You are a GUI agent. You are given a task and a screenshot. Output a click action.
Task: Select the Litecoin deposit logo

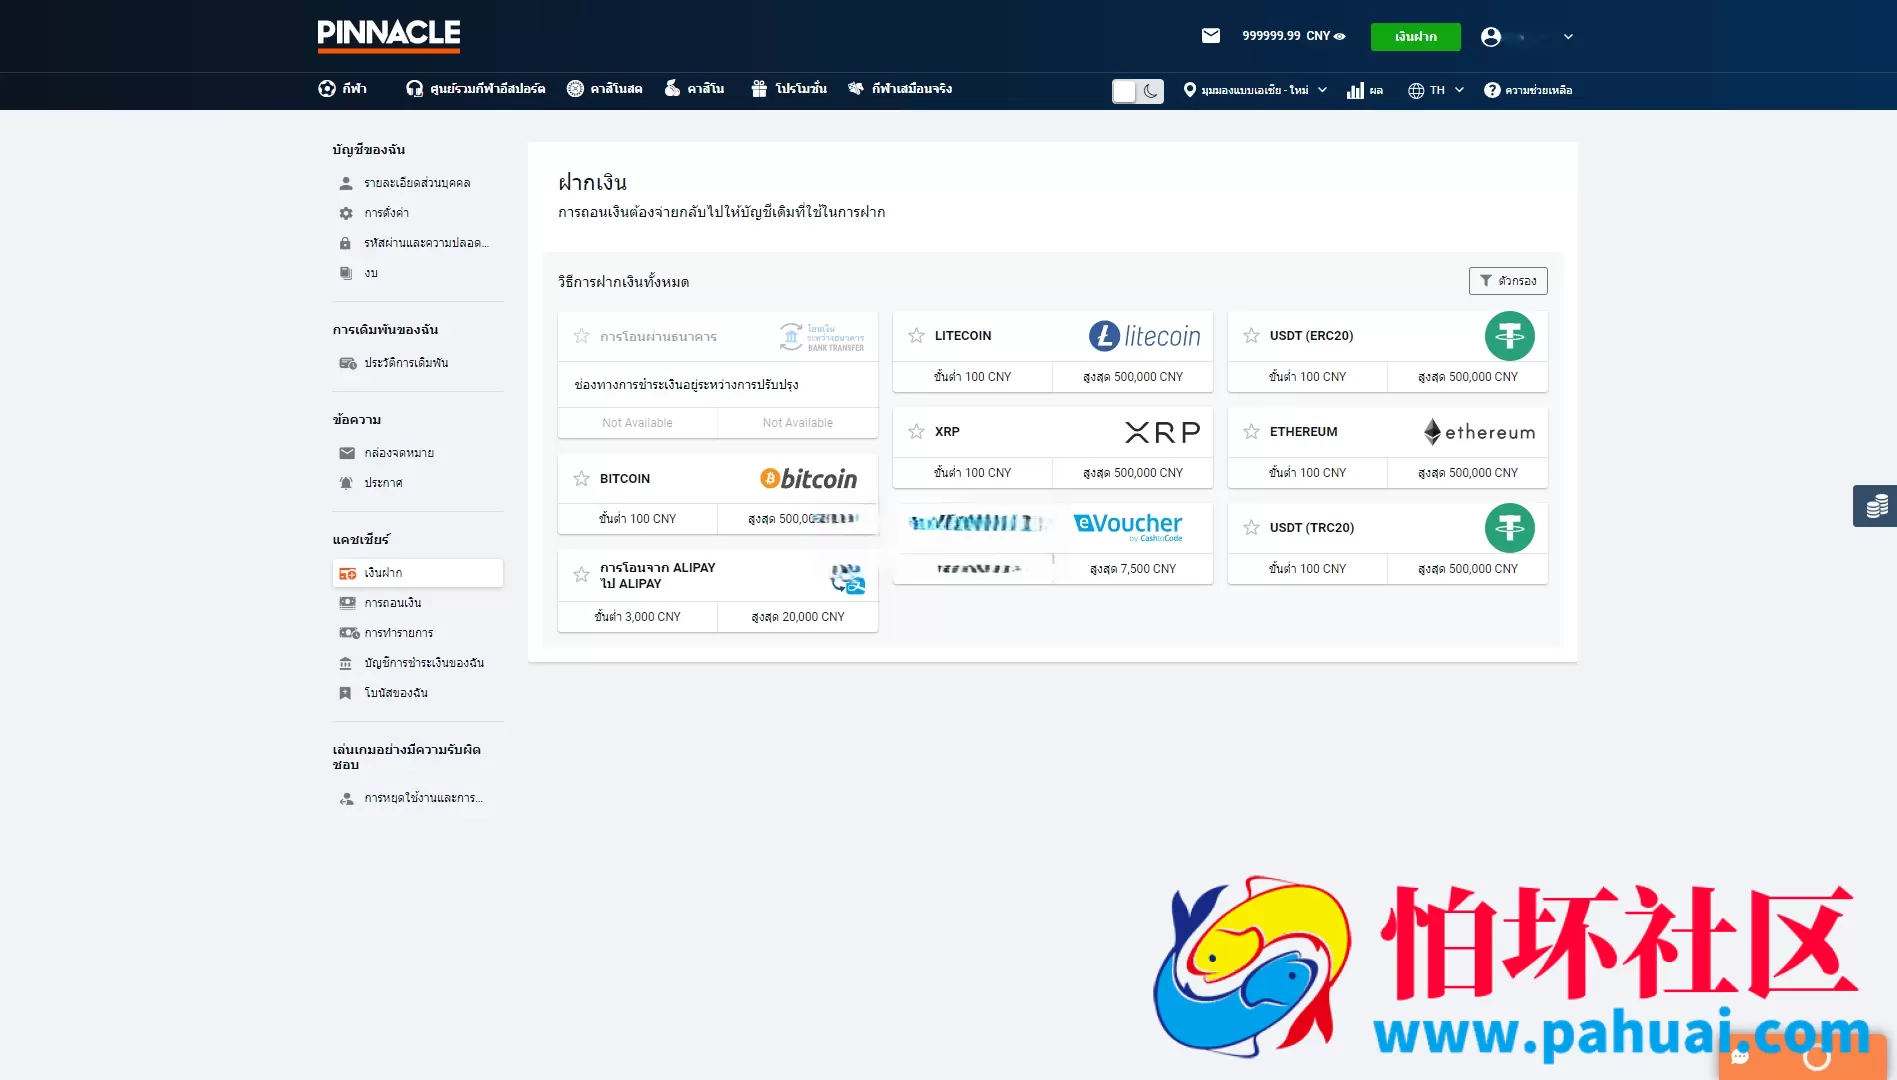point(1144,336)
